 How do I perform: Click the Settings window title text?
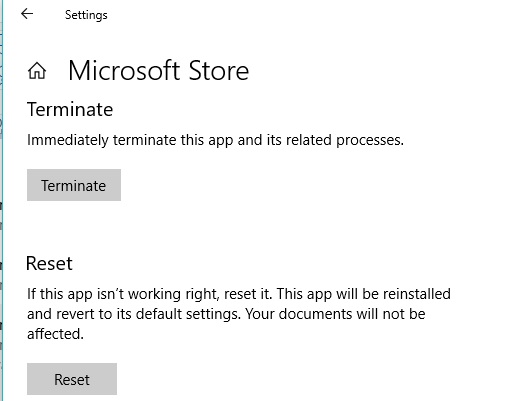[86, 15]
